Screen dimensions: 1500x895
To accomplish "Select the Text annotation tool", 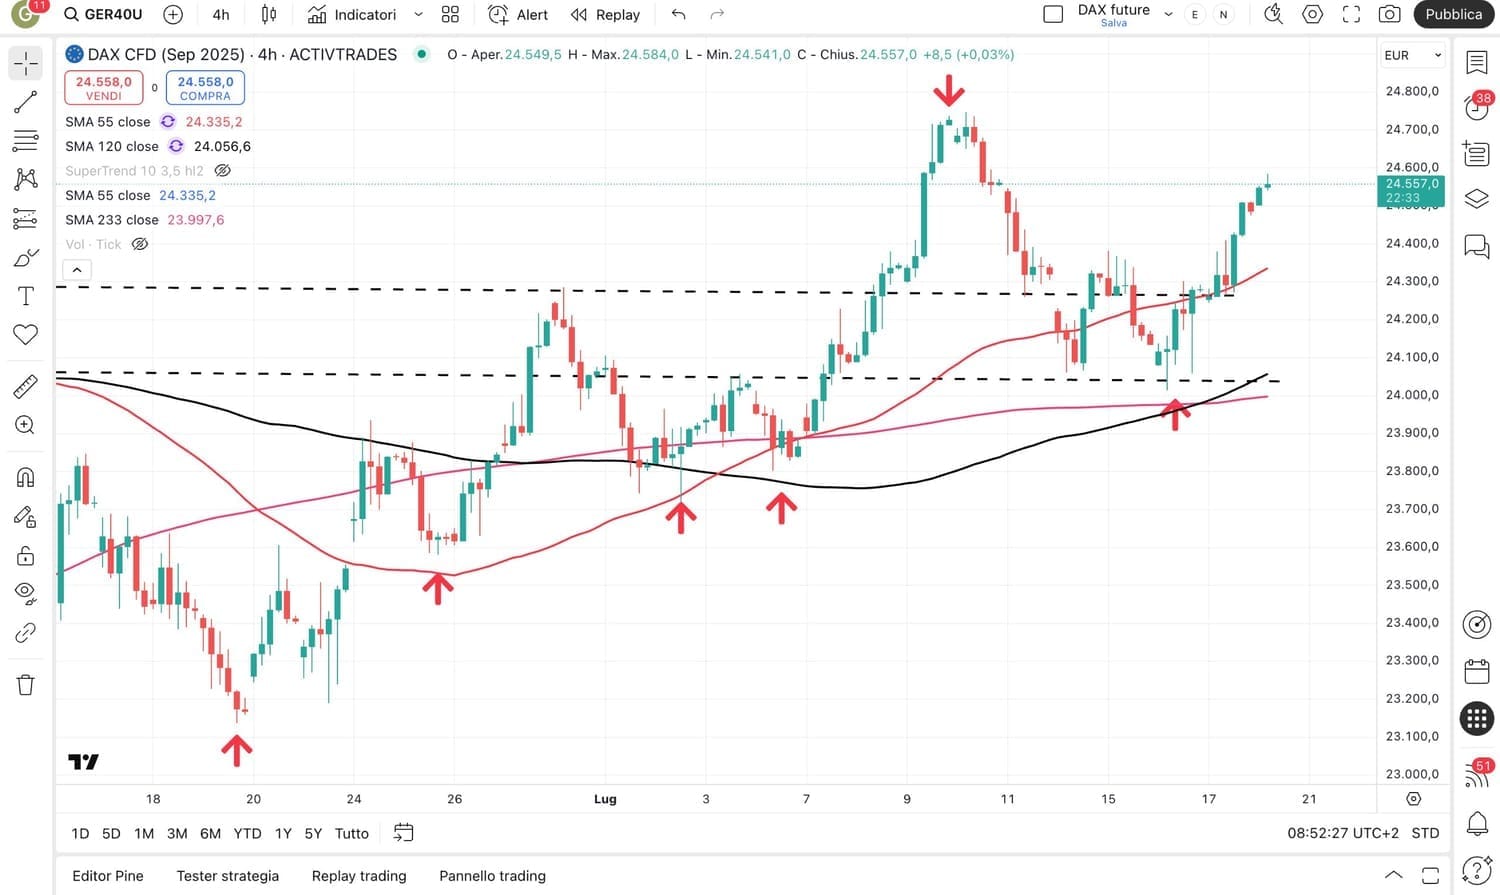I will 26,296.
